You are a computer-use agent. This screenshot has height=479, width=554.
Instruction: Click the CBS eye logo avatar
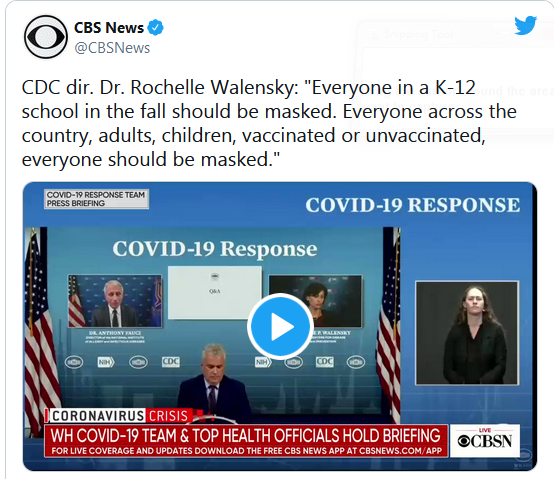tap(46, 37)
